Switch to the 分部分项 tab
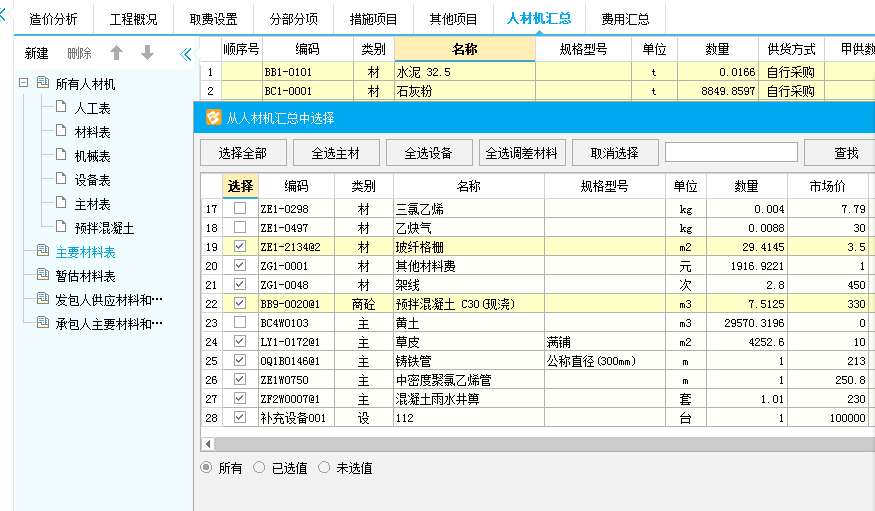Image resolution: width=875 pixels, height=511 pixels. 294,19
